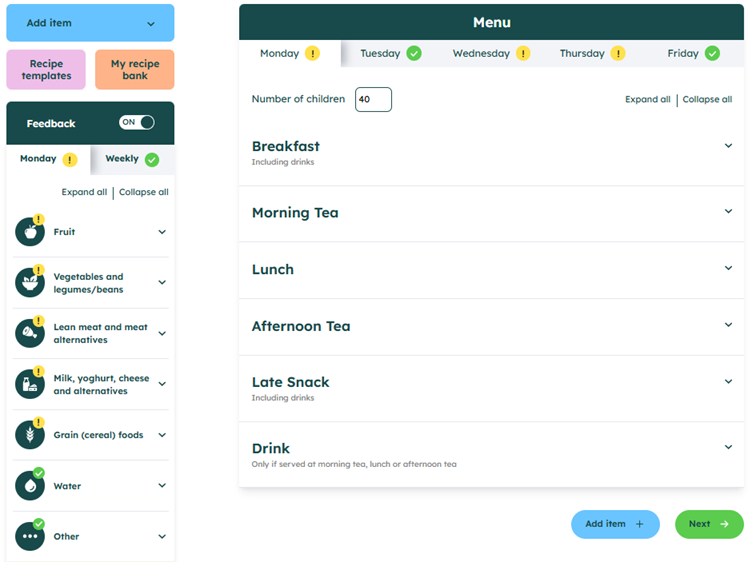Click the yellow alert badge on Milk icon
Screen dimensions: 752x562
38,372
